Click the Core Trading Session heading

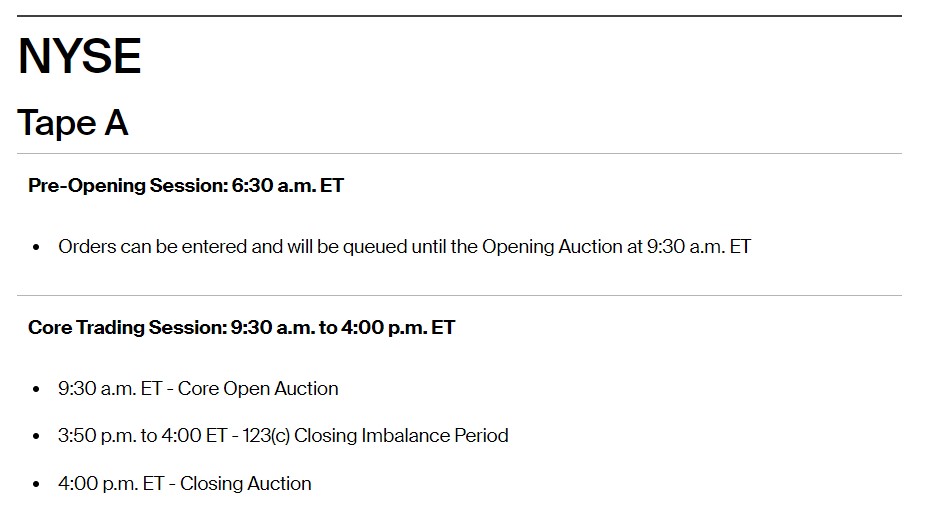click(241, 327)
